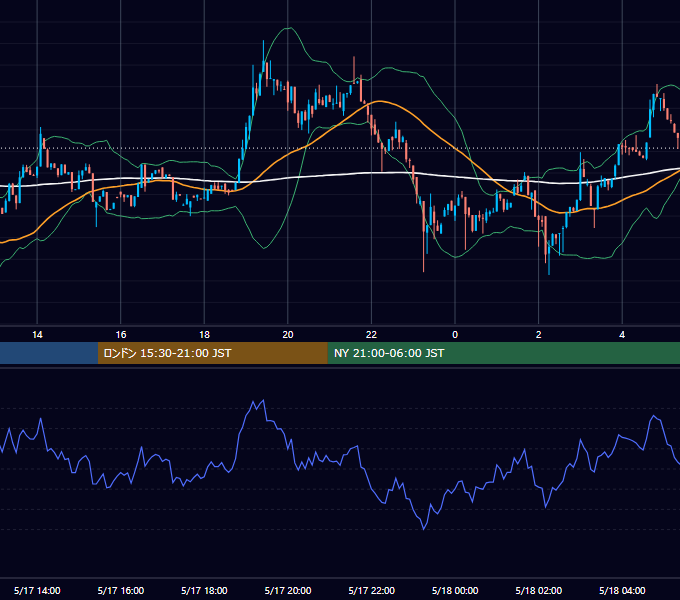680x600 pixels.
Task: Click the tall blue candle wick near 19:30
Action: 263,56
